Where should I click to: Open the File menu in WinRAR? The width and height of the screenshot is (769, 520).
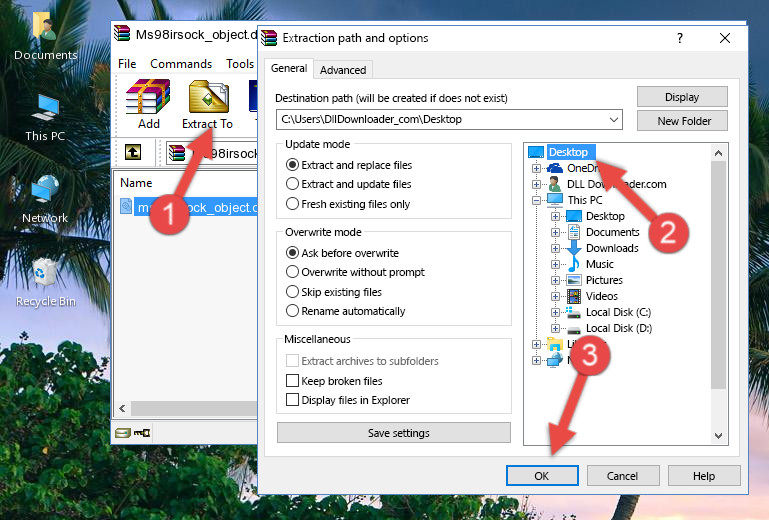127,64
